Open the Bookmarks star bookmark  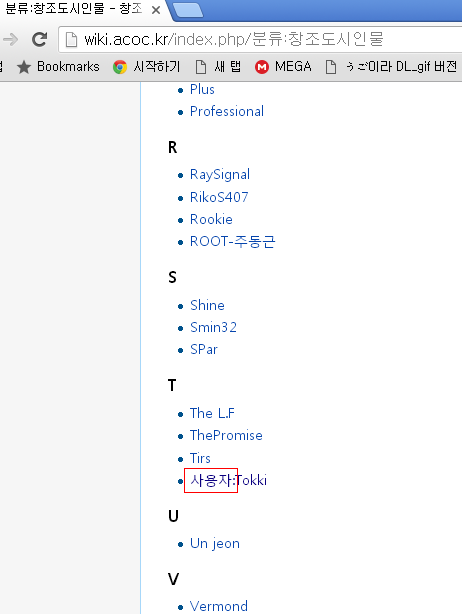[58, 67]
